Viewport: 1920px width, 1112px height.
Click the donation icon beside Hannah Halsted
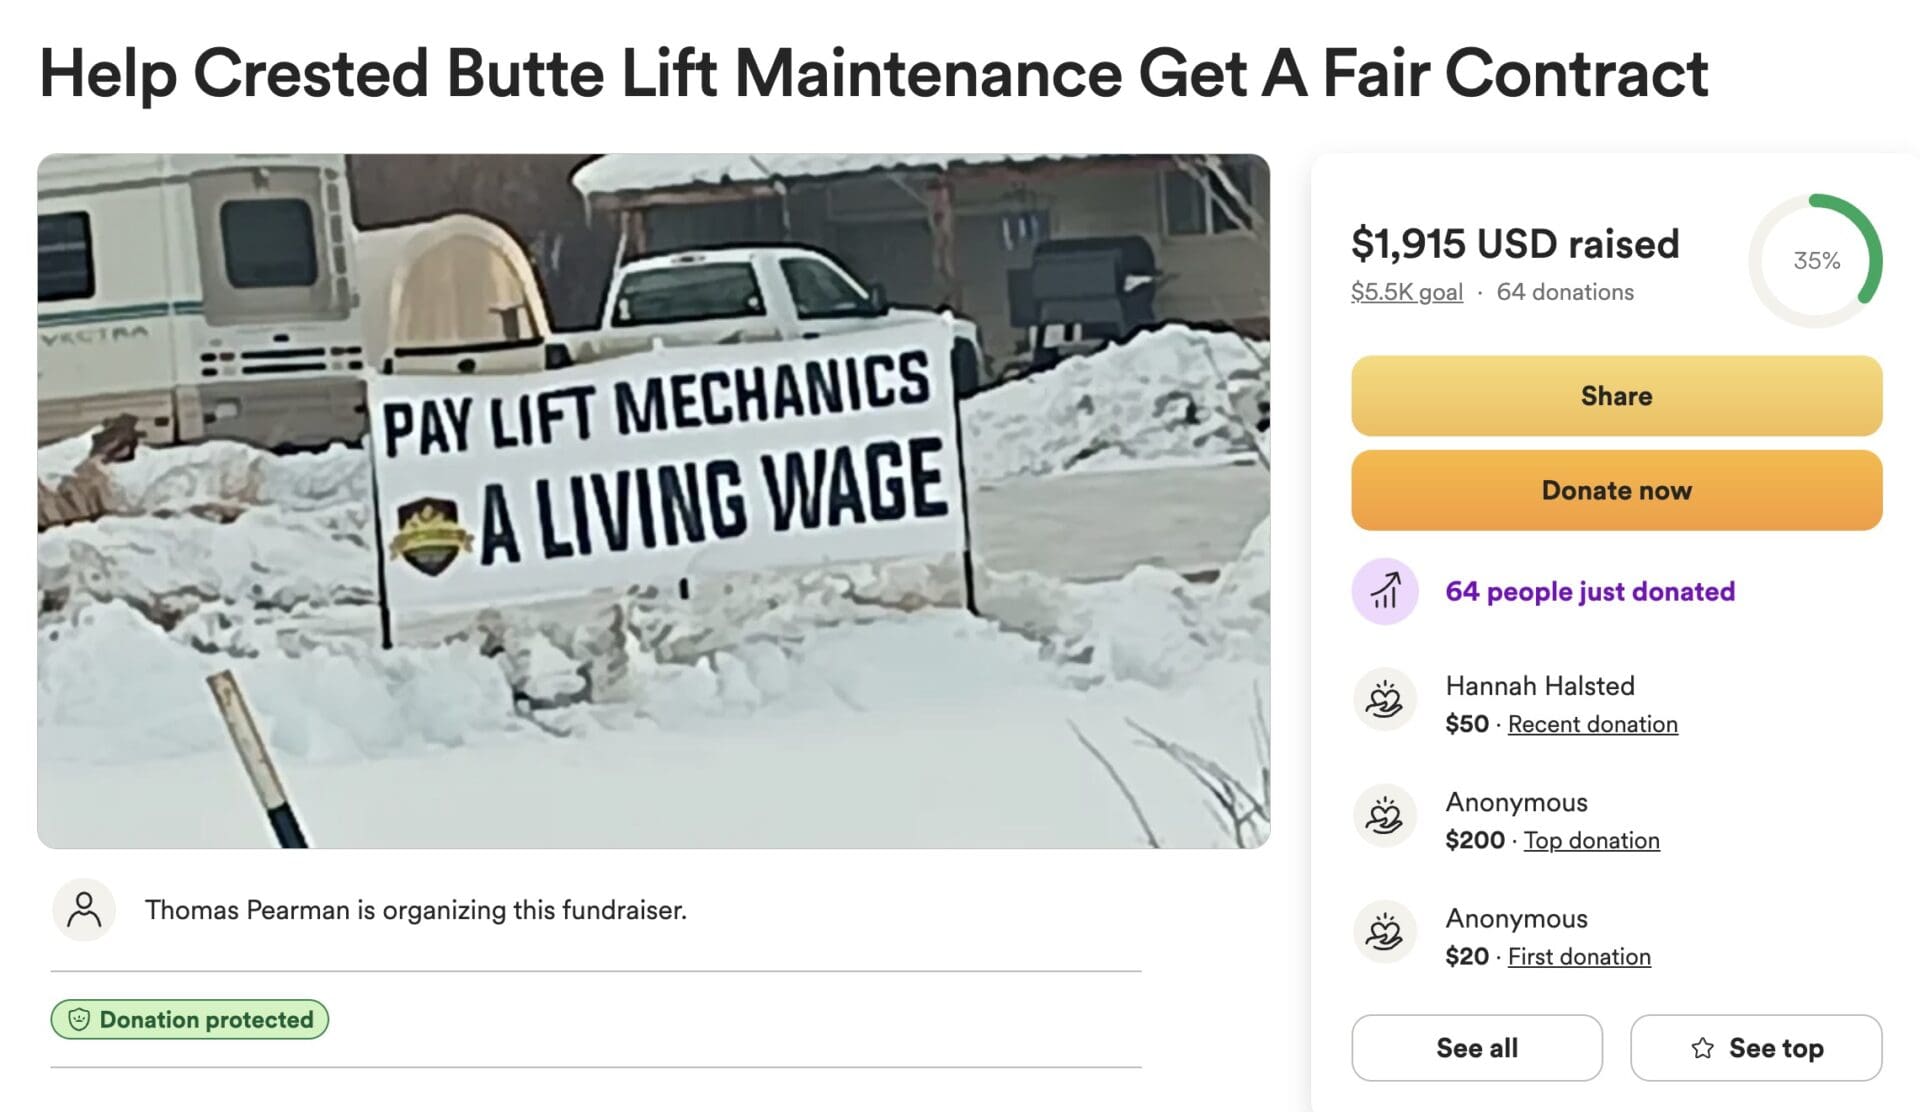[1385, 700]
